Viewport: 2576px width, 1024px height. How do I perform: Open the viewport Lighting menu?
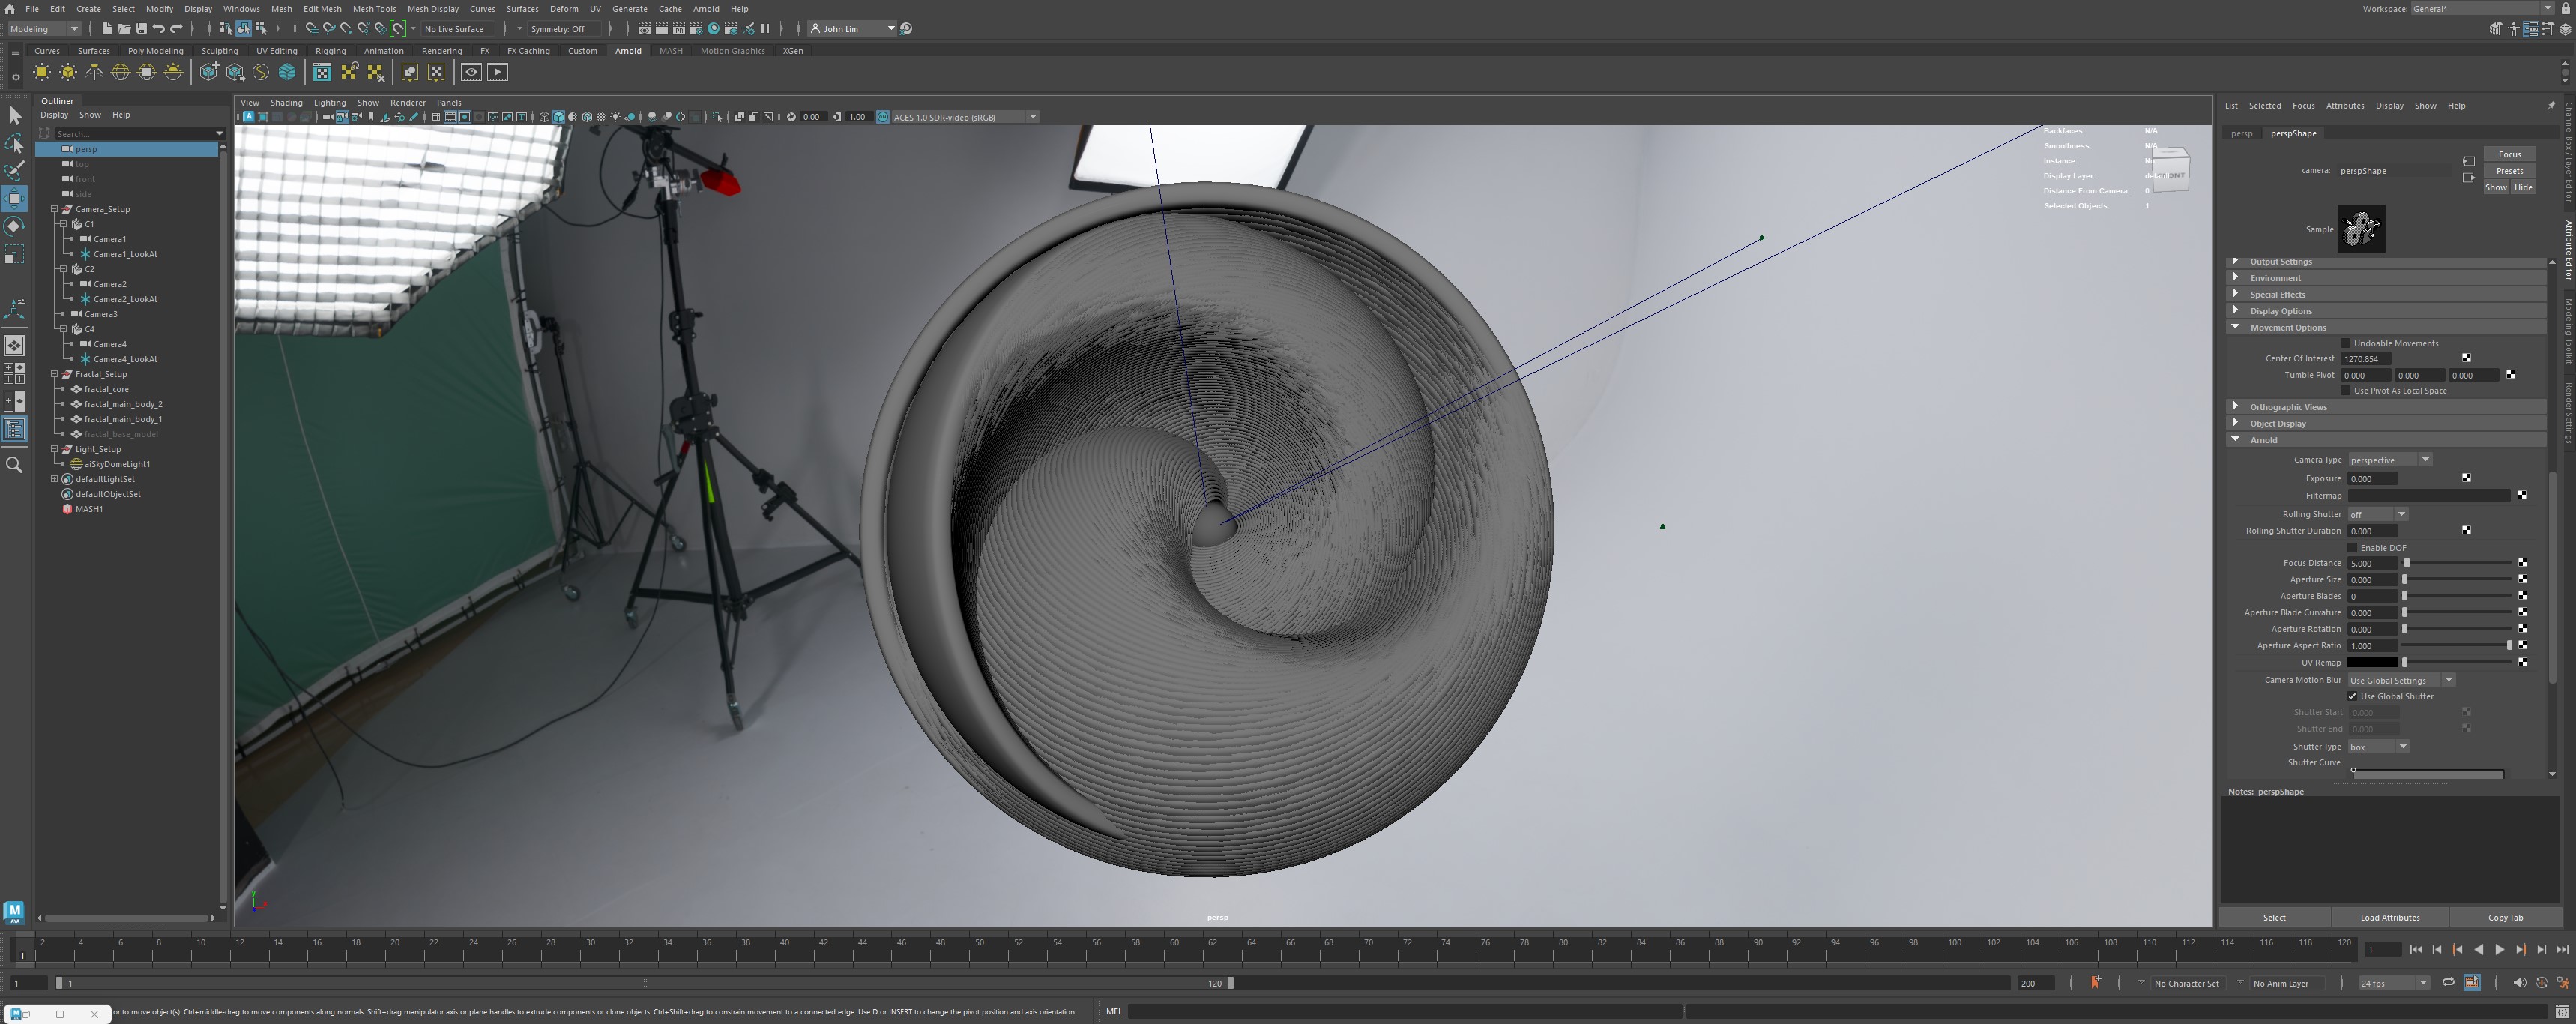point(329,102)
